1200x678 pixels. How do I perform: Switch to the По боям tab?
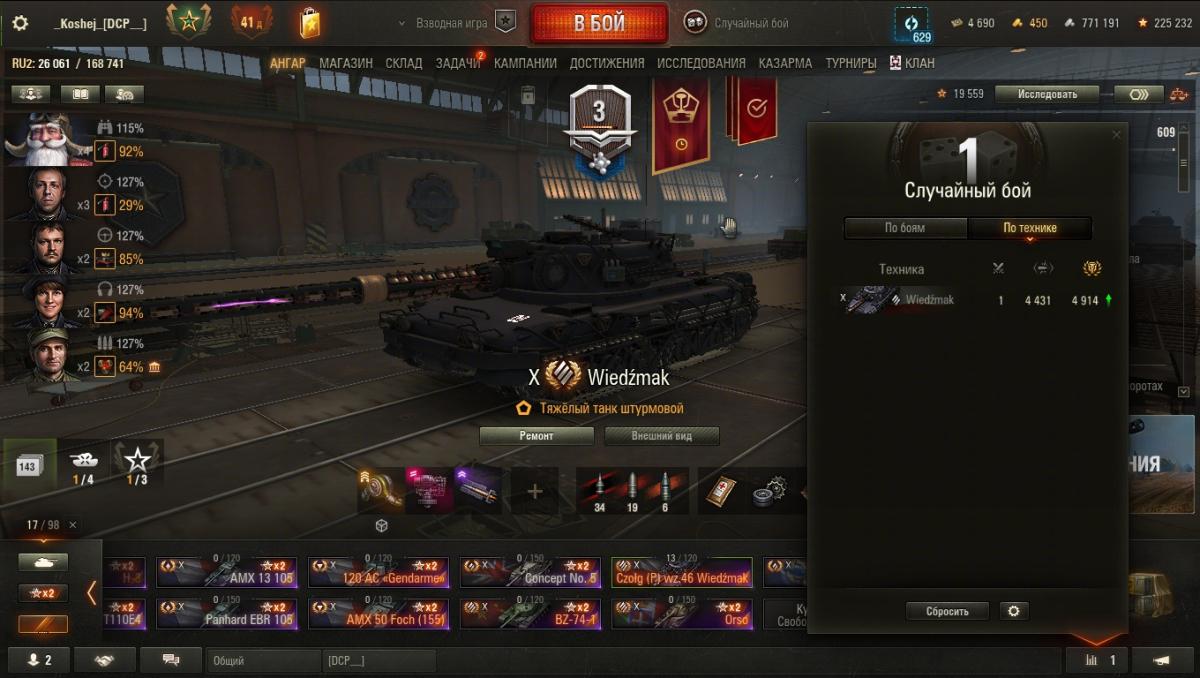905,228
